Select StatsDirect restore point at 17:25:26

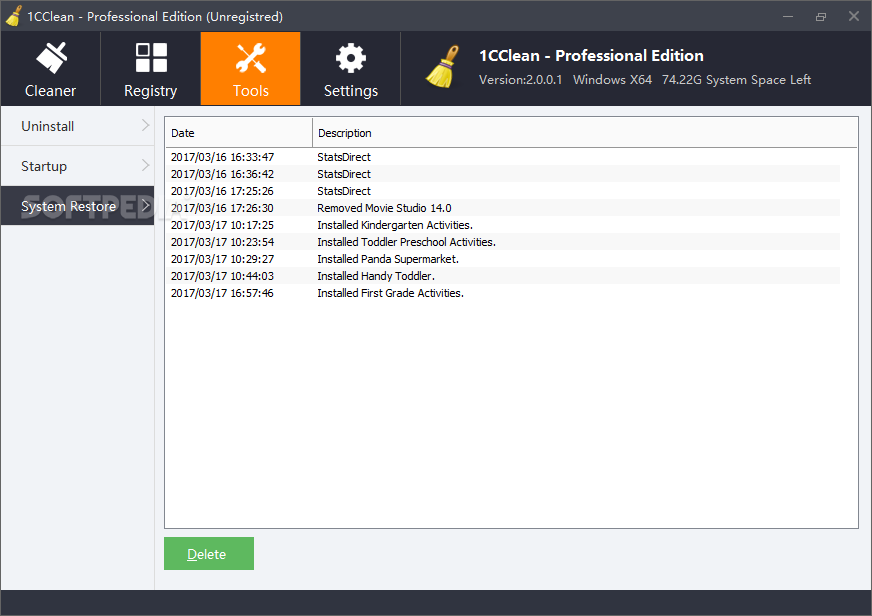pyautogui.click(x=503, y=191)
